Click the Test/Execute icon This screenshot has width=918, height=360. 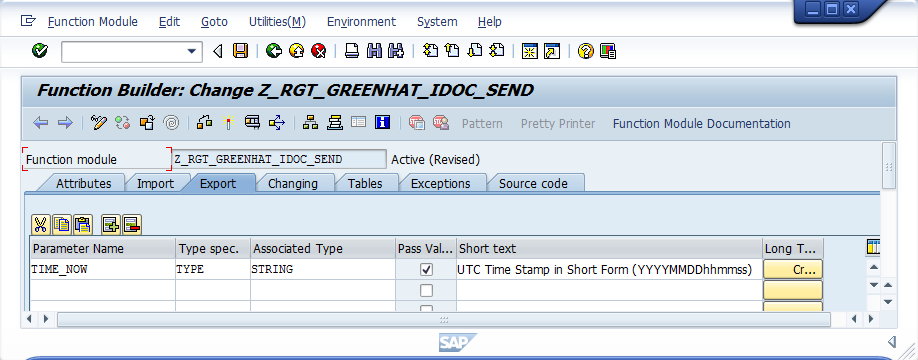point(252,123)
